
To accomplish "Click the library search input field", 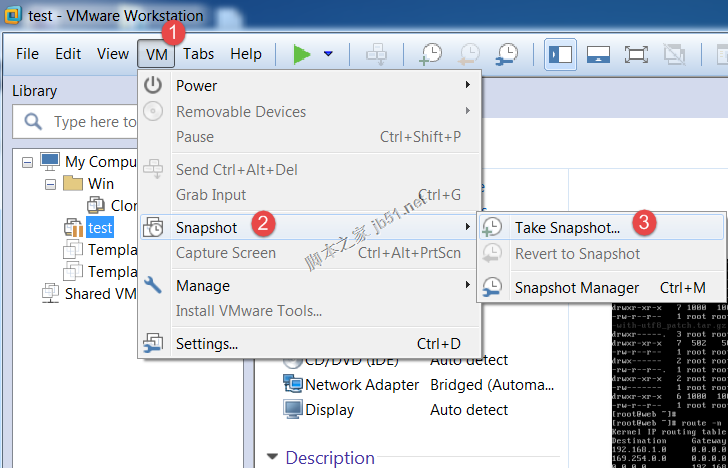I will pos(94,122).
